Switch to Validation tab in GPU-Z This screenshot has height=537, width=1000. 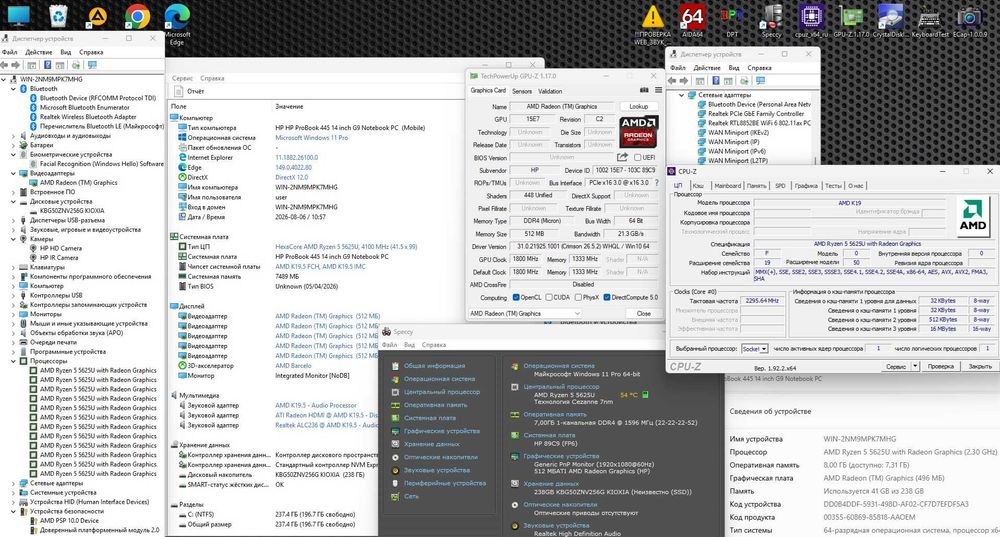550,91
